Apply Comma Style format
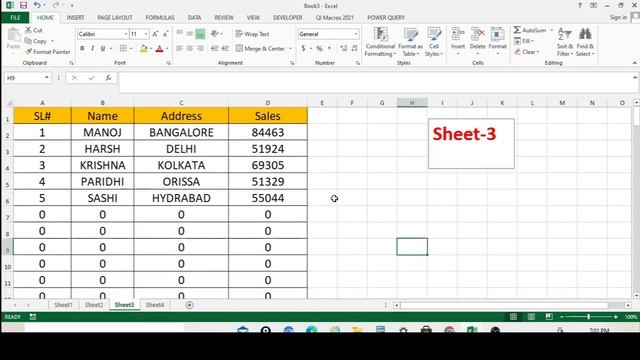 (x=329, y=49)
